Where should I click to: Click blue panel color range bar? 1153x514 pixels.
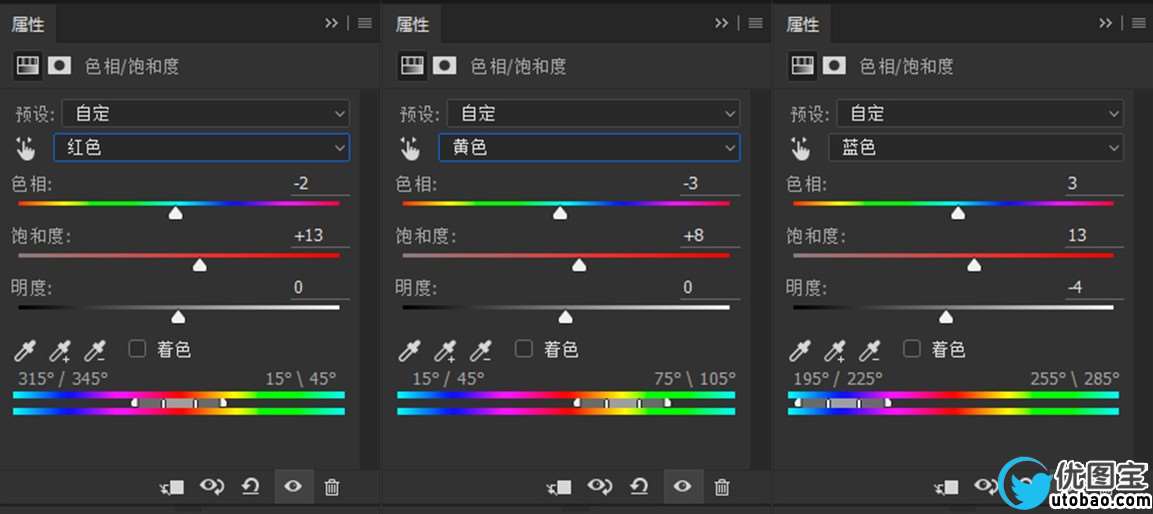954,403
